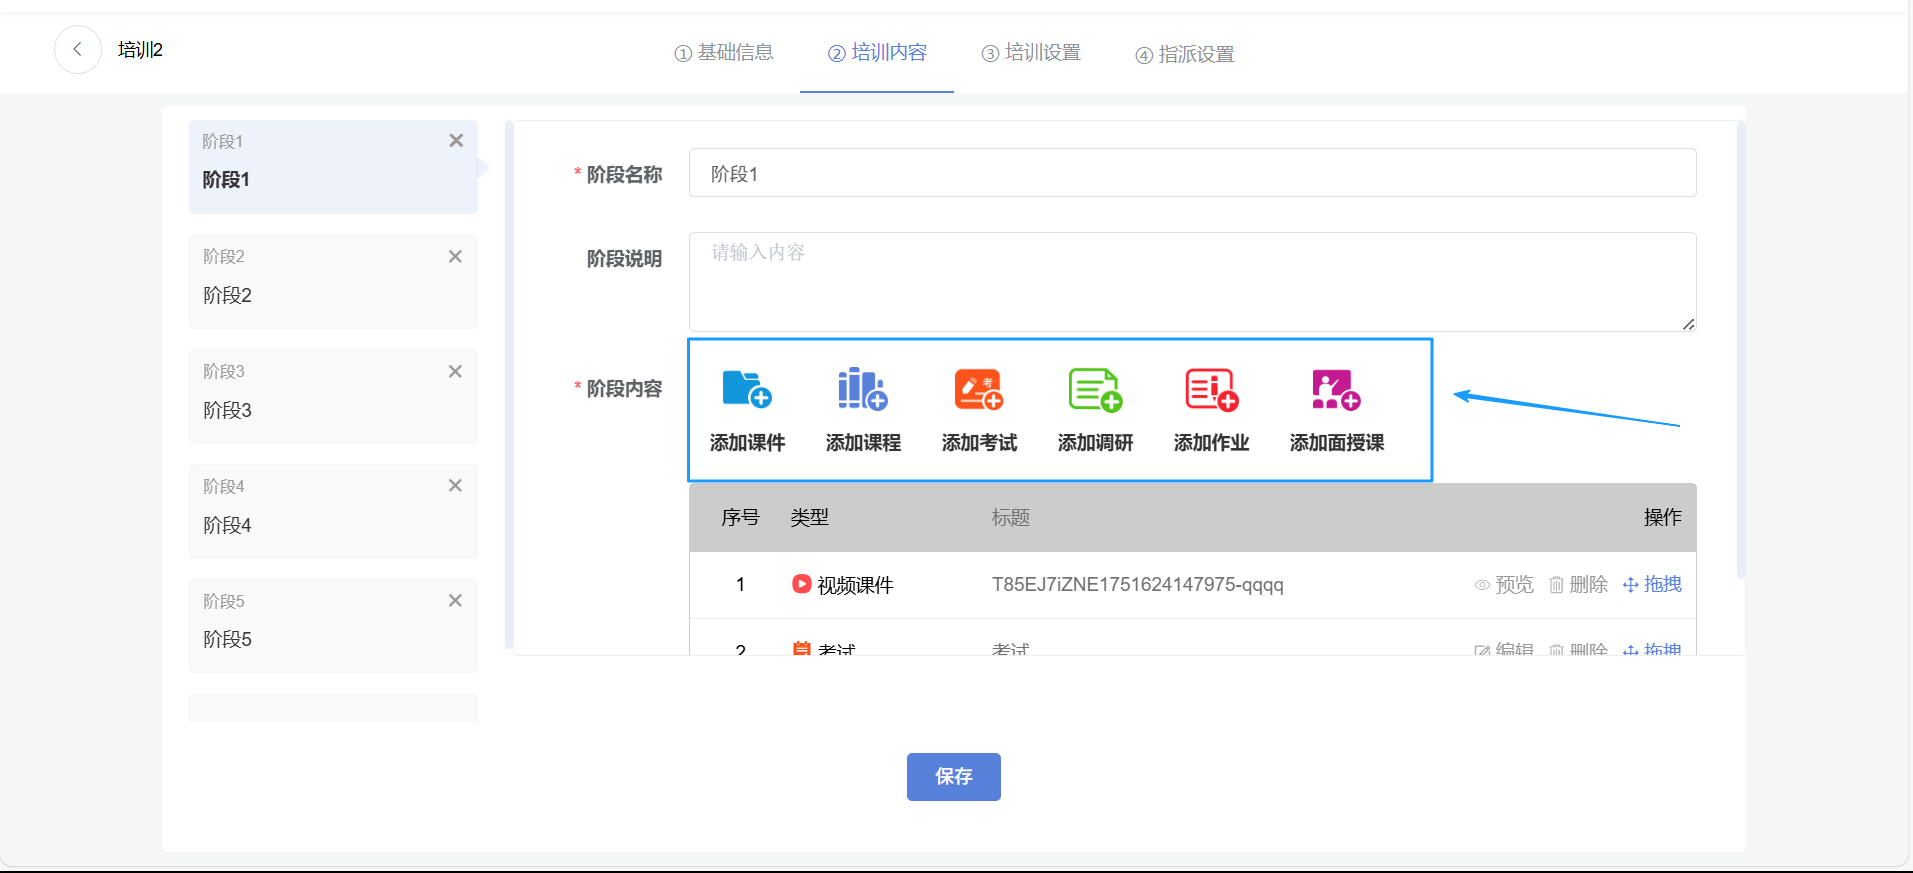The image size is (1913, 873).
Task: Open the 培训设置 step tab
Action: pos(1031,52)
